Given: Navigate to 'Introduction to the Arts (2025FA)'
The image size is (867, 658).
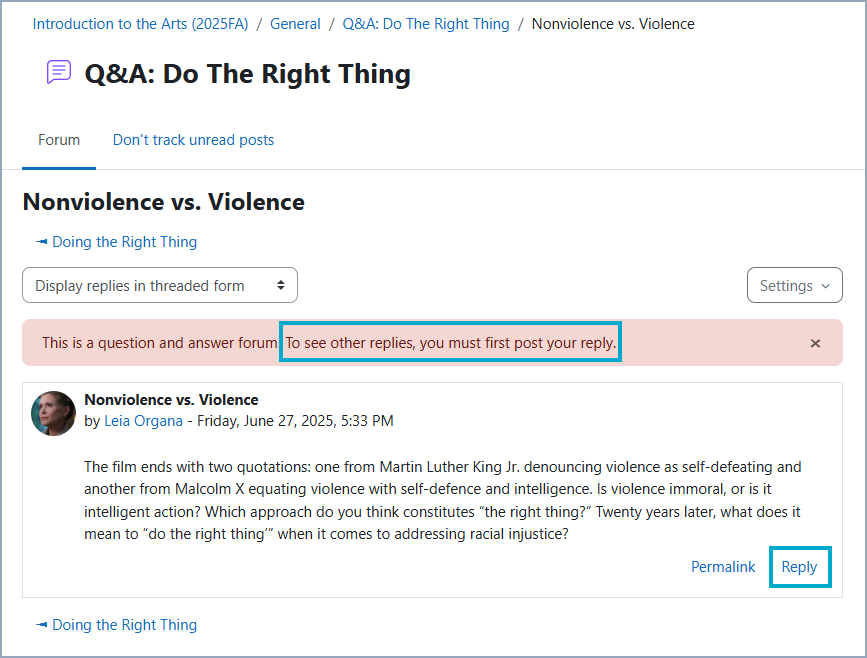Looking at the screenshot, I should click(x=139, y=23).
